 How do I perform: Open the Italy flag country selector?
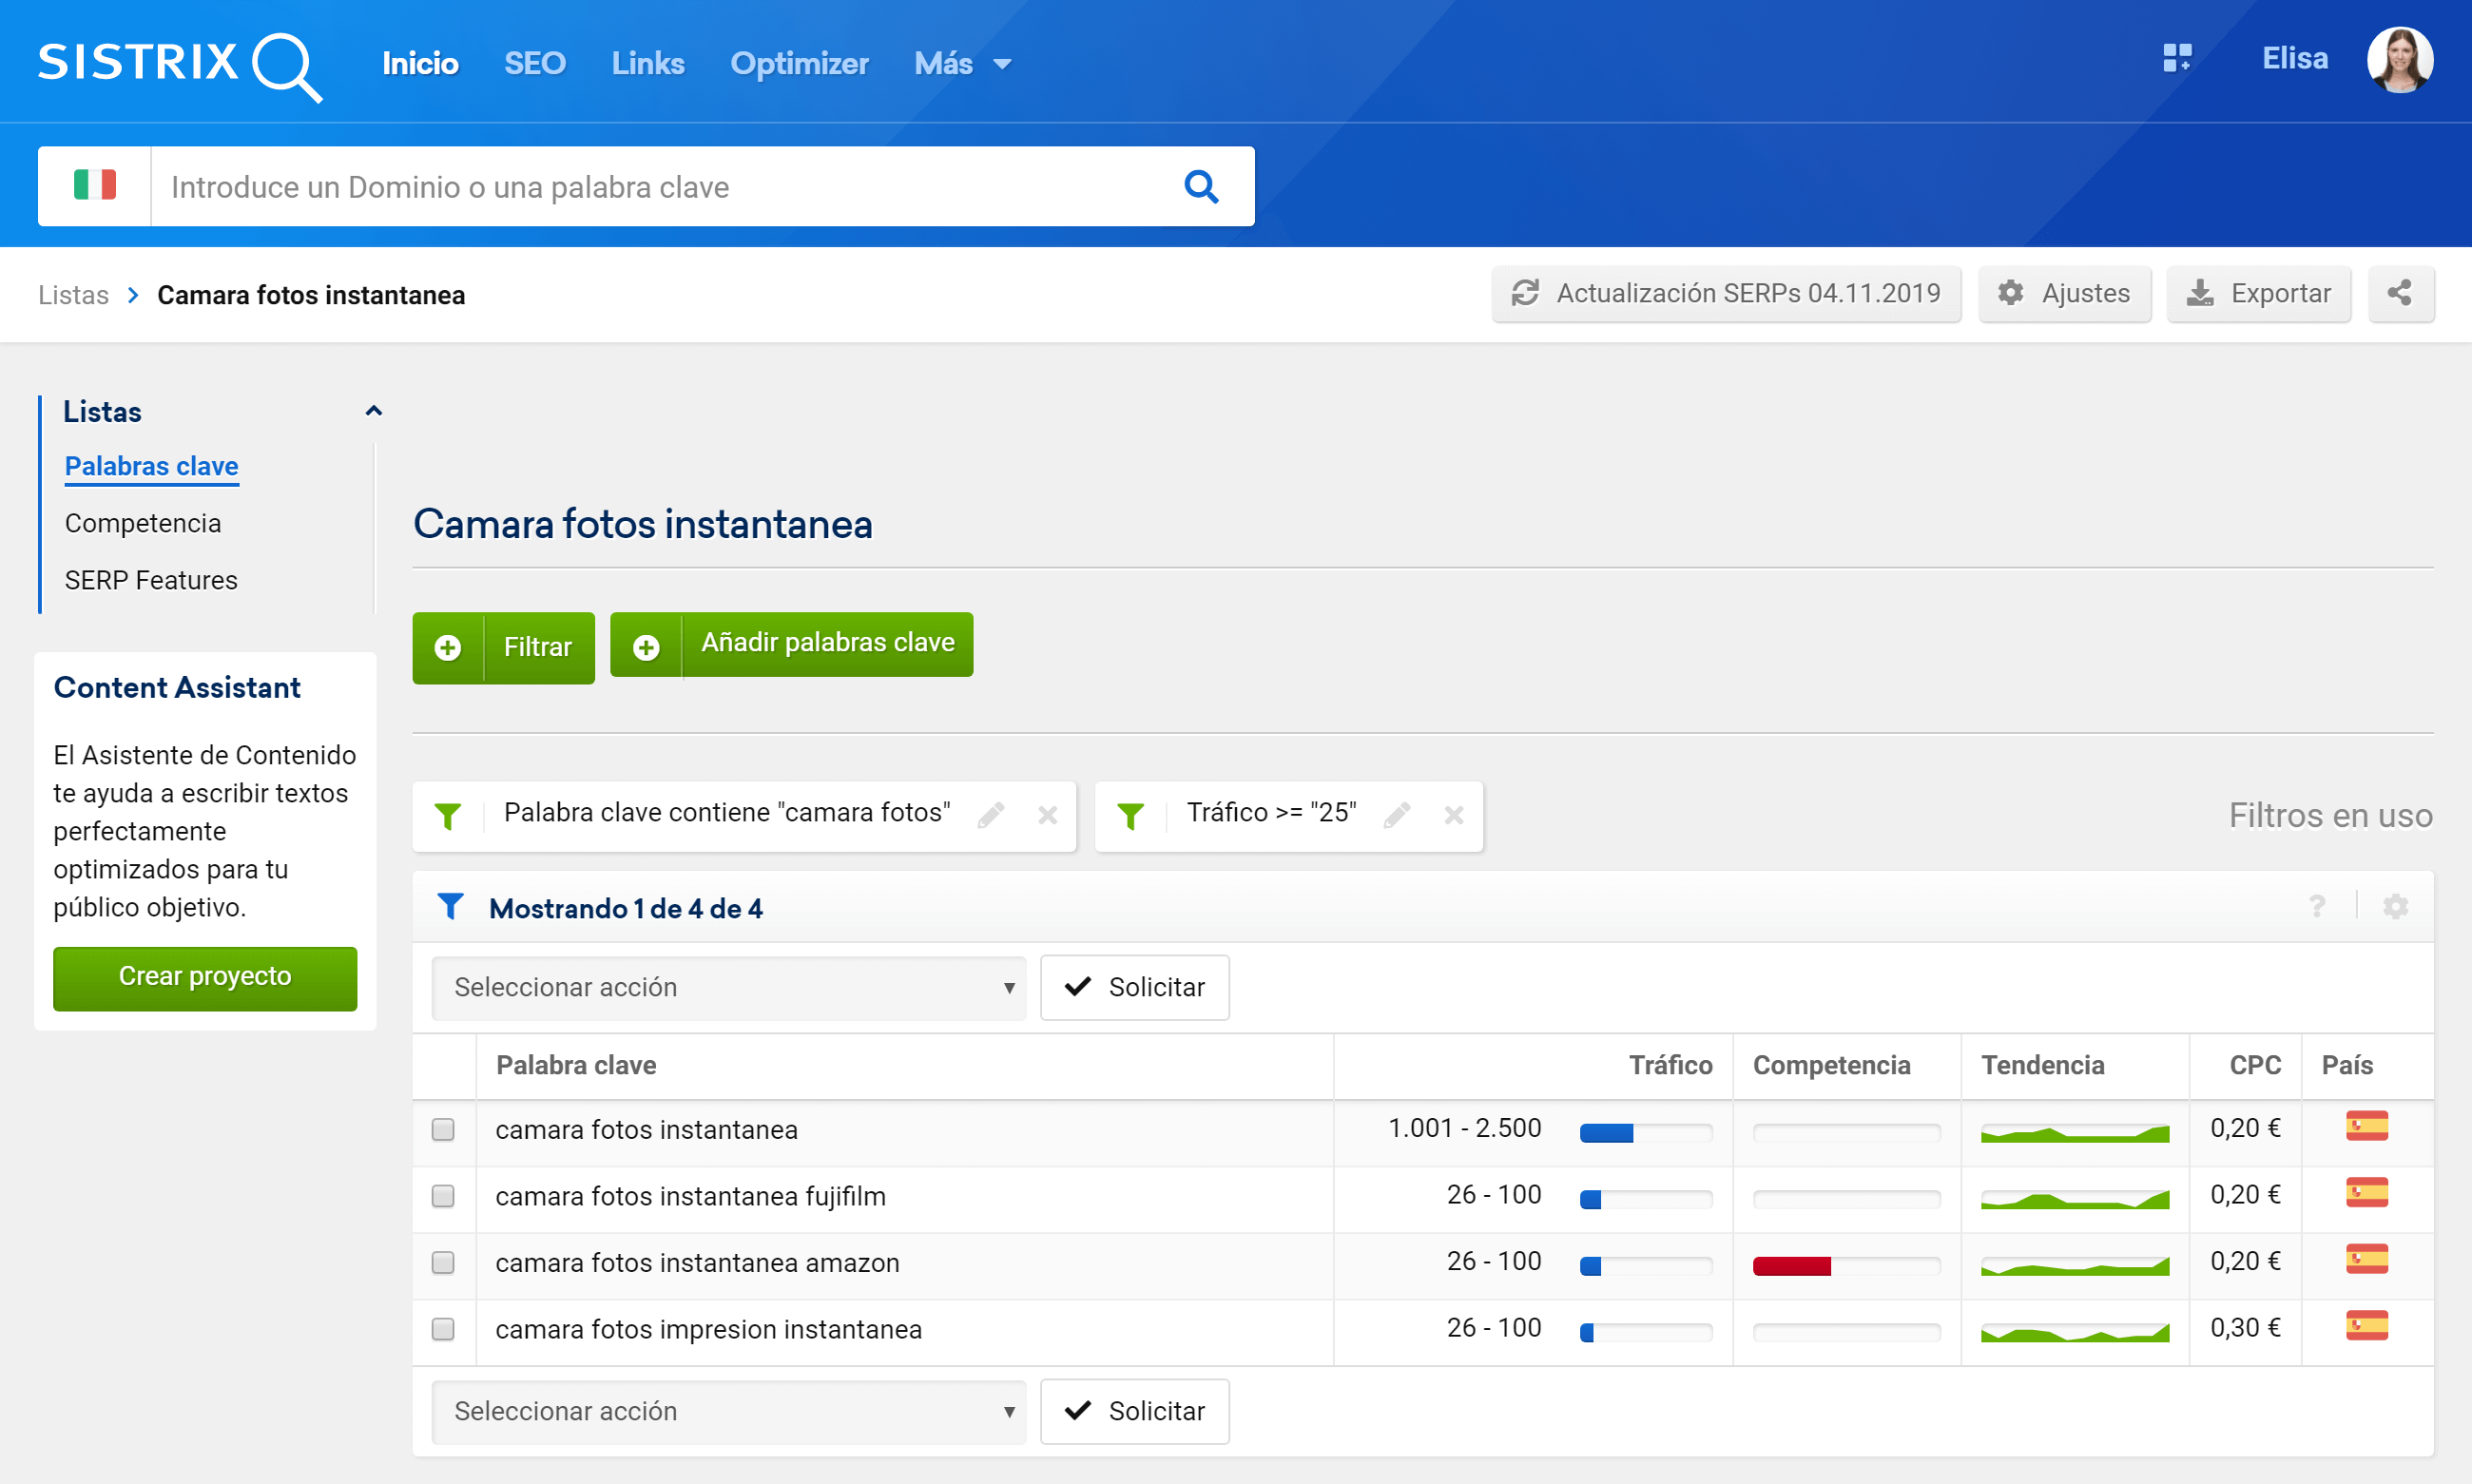pos(95,186)
